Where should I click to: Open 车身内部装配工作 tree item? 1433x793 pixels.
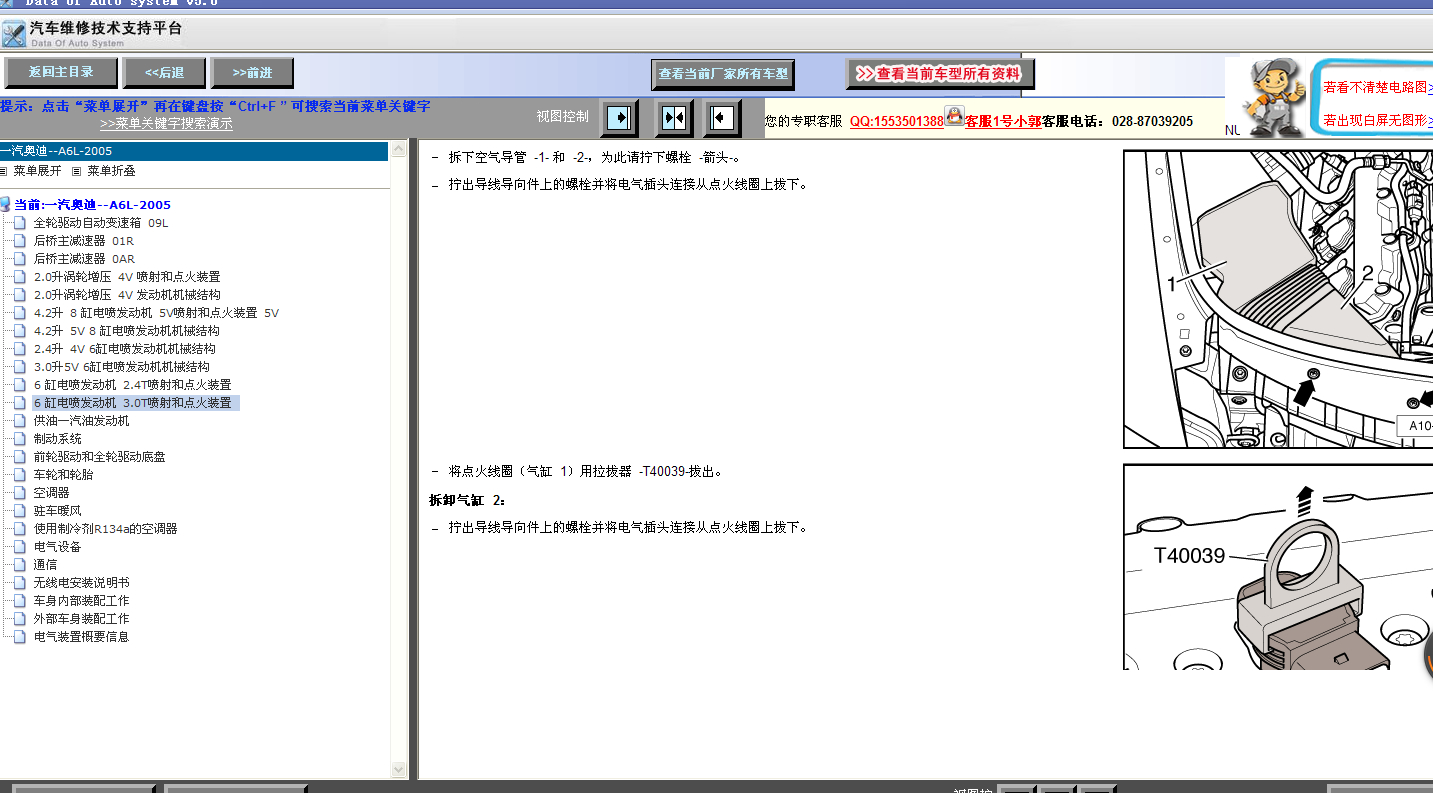(81, 601)
